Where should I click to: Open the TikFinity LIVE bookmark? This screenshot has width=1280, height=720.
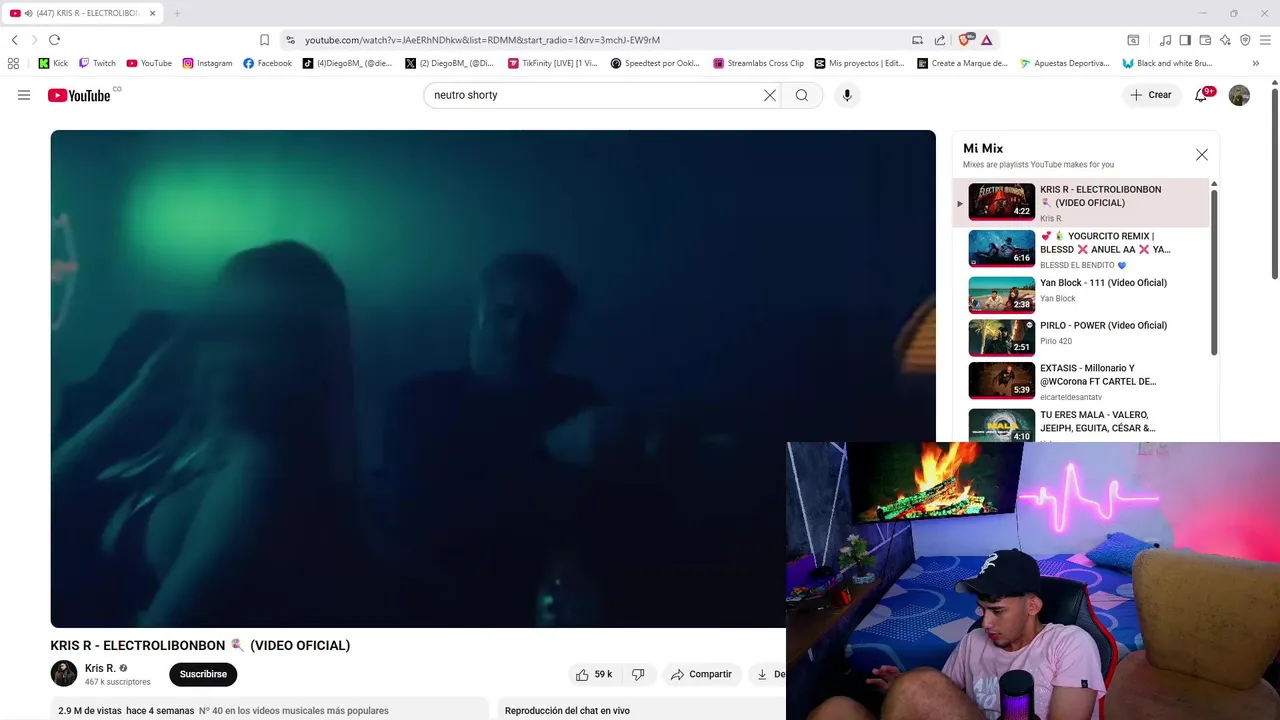[552, 63]
